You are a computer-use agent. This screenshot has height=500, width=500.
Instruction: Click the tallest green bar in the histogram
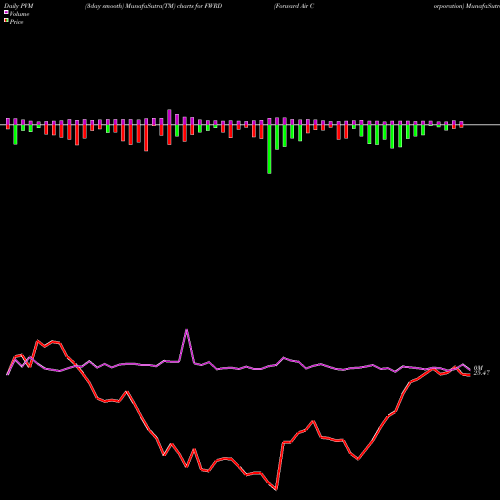coord(269,149)
